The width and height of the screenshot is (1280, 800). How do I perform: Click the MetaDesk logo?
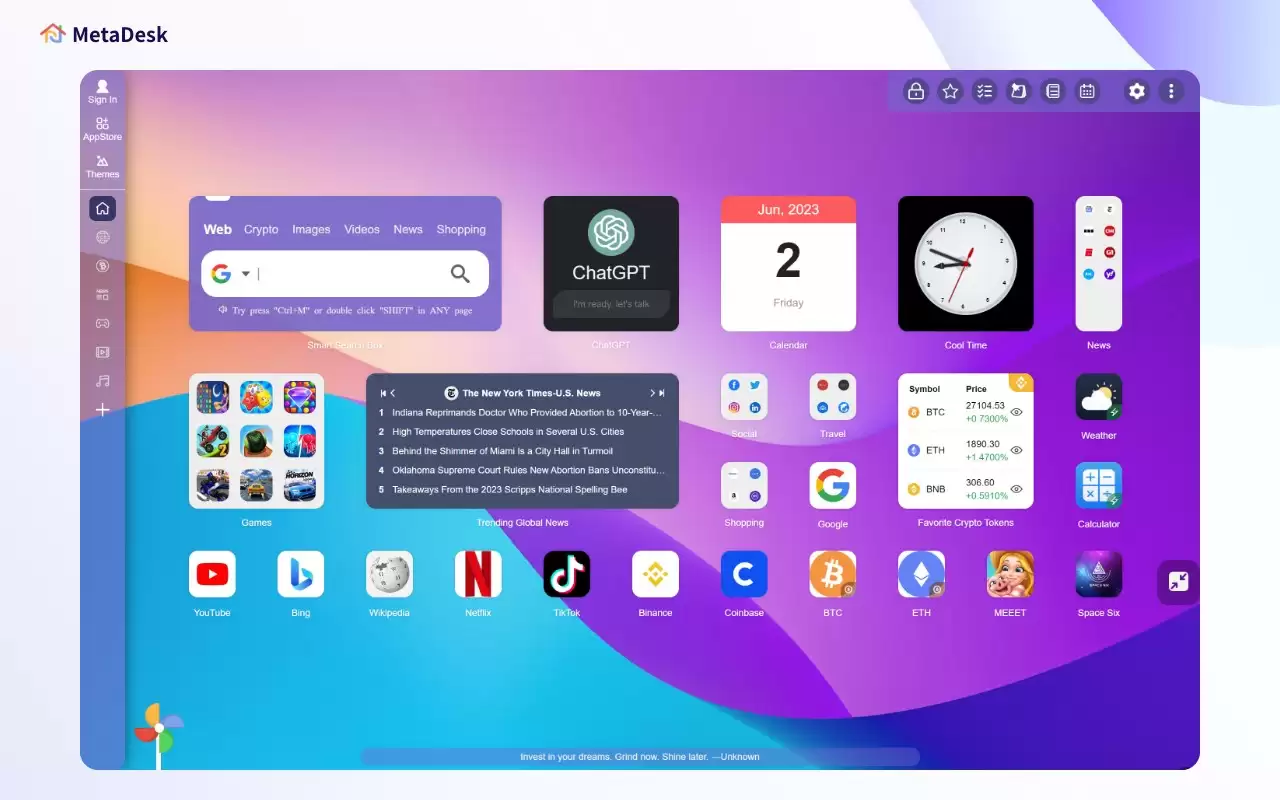click(x=103, y=34)
